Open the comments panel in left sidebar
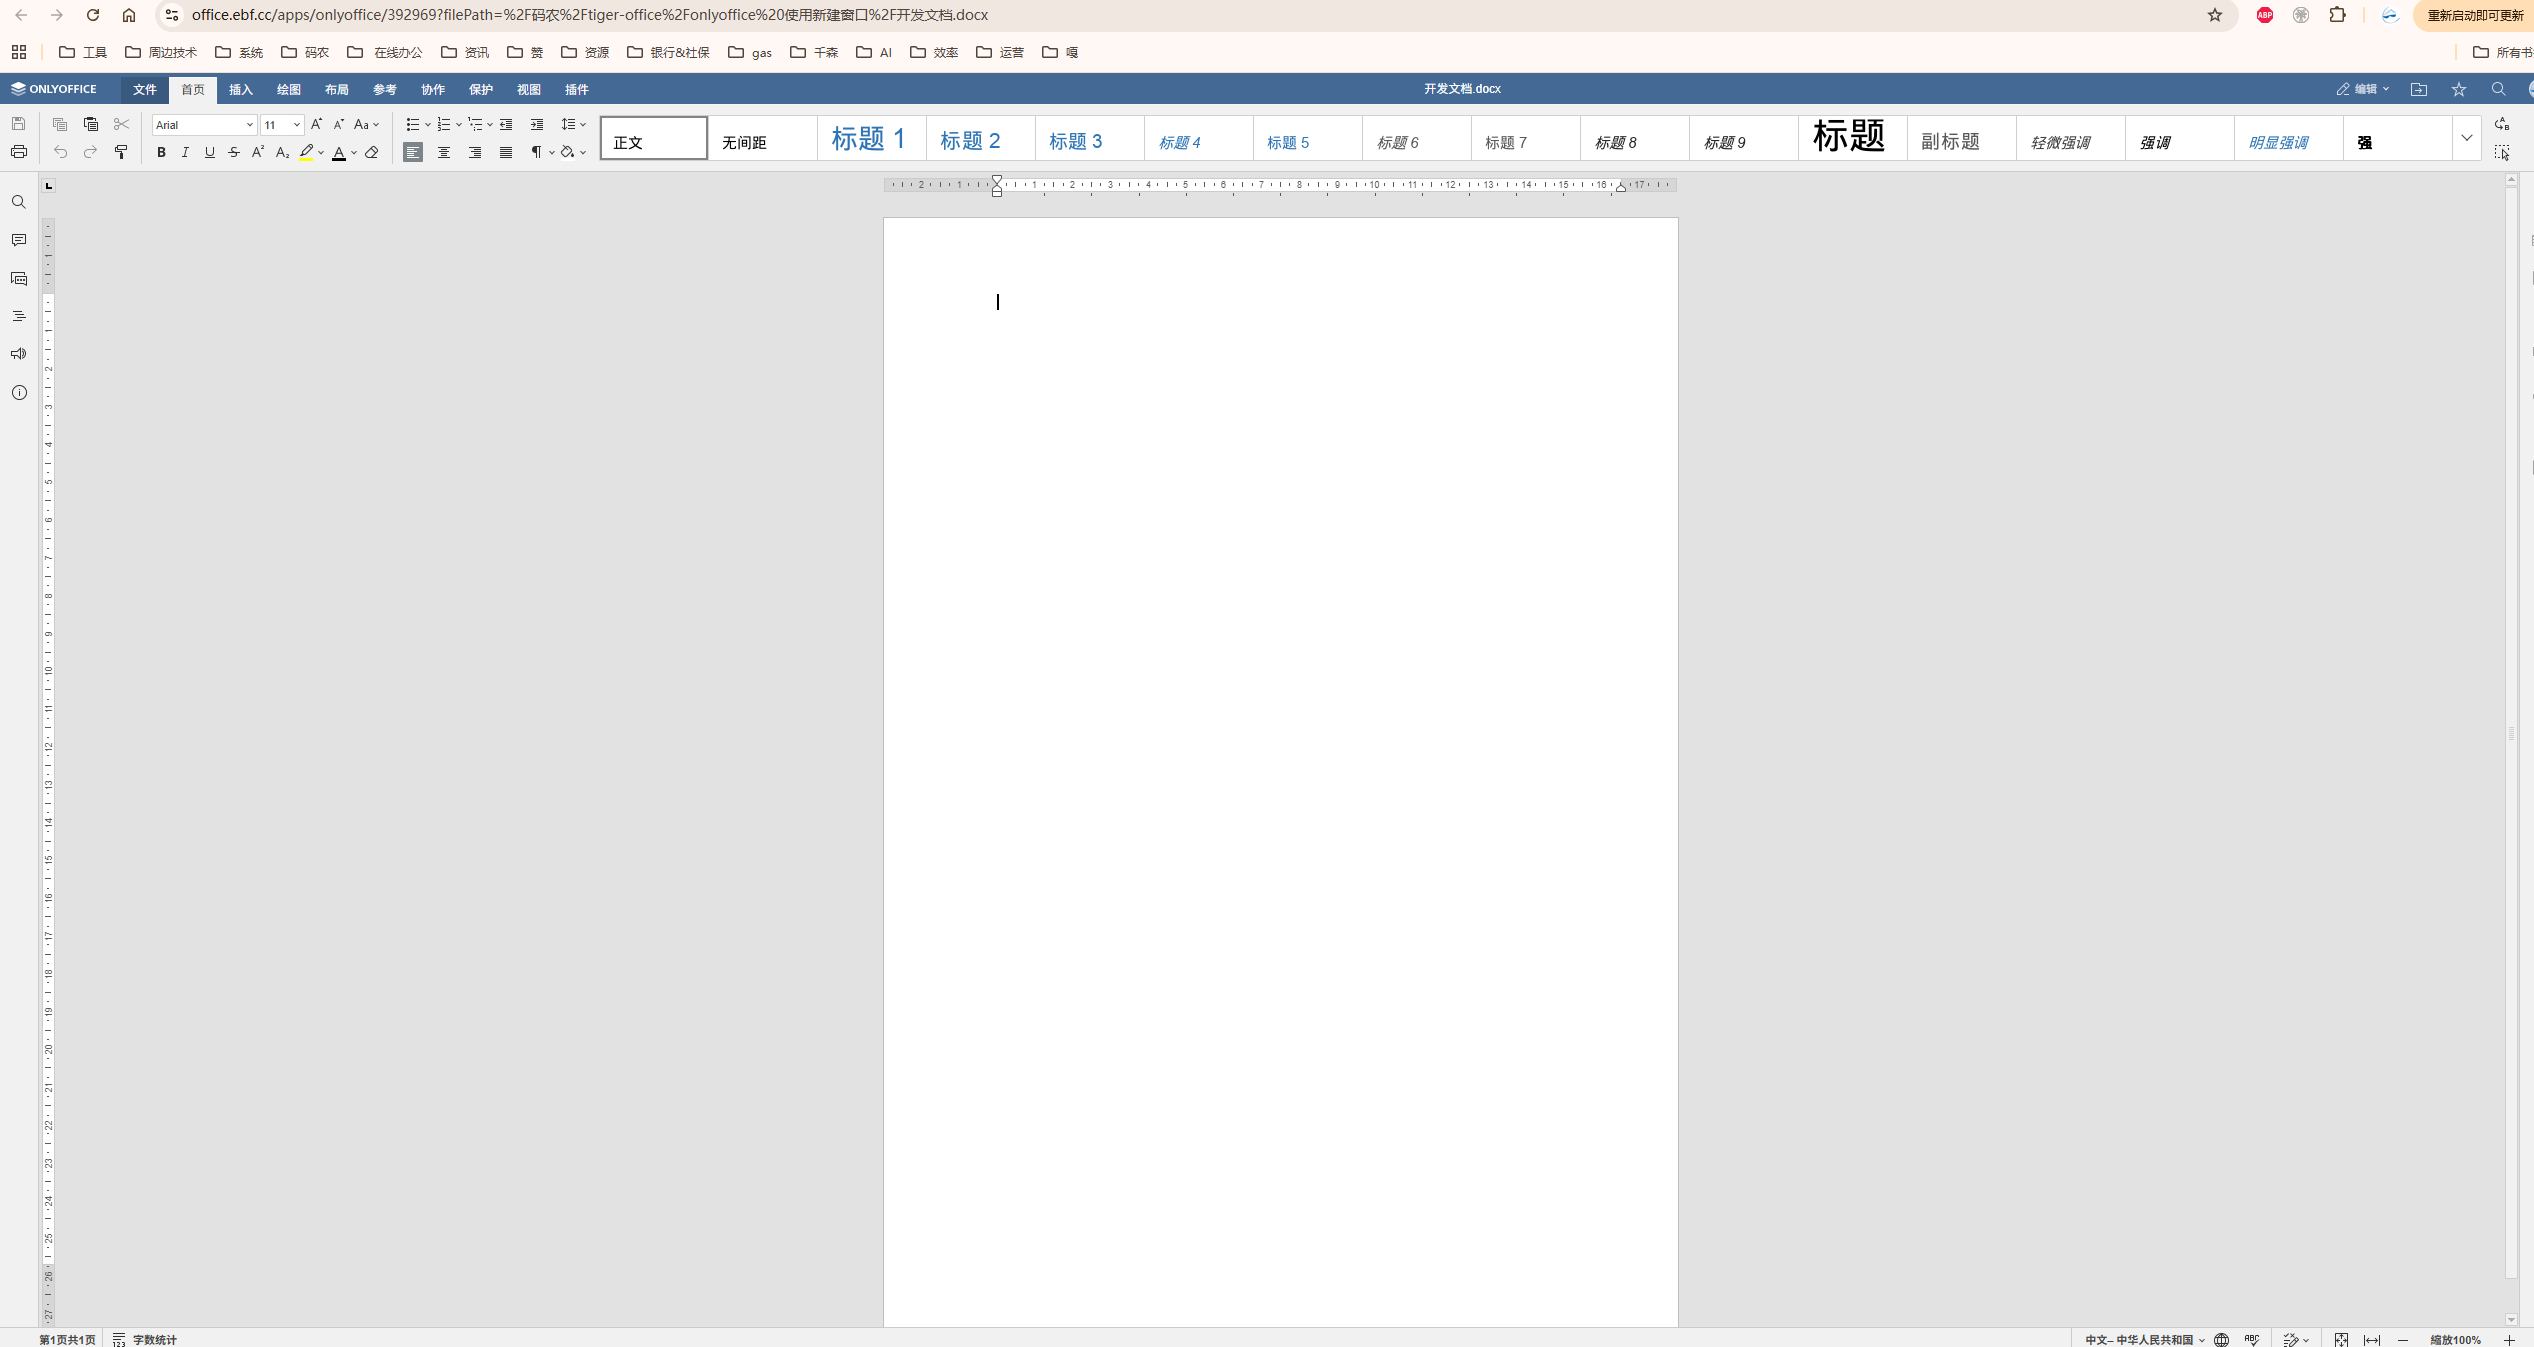 [19, 240]
